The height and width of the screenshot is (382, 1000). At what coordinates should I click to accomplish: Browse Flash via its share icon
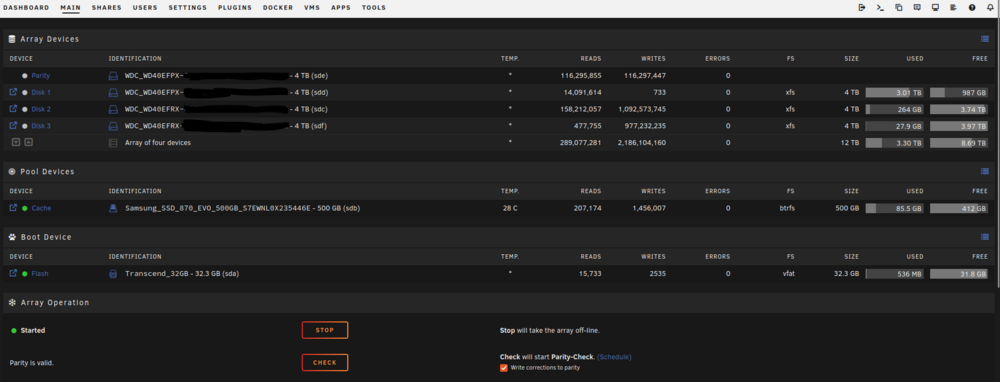pyautogui.click(x=13, y=274)
